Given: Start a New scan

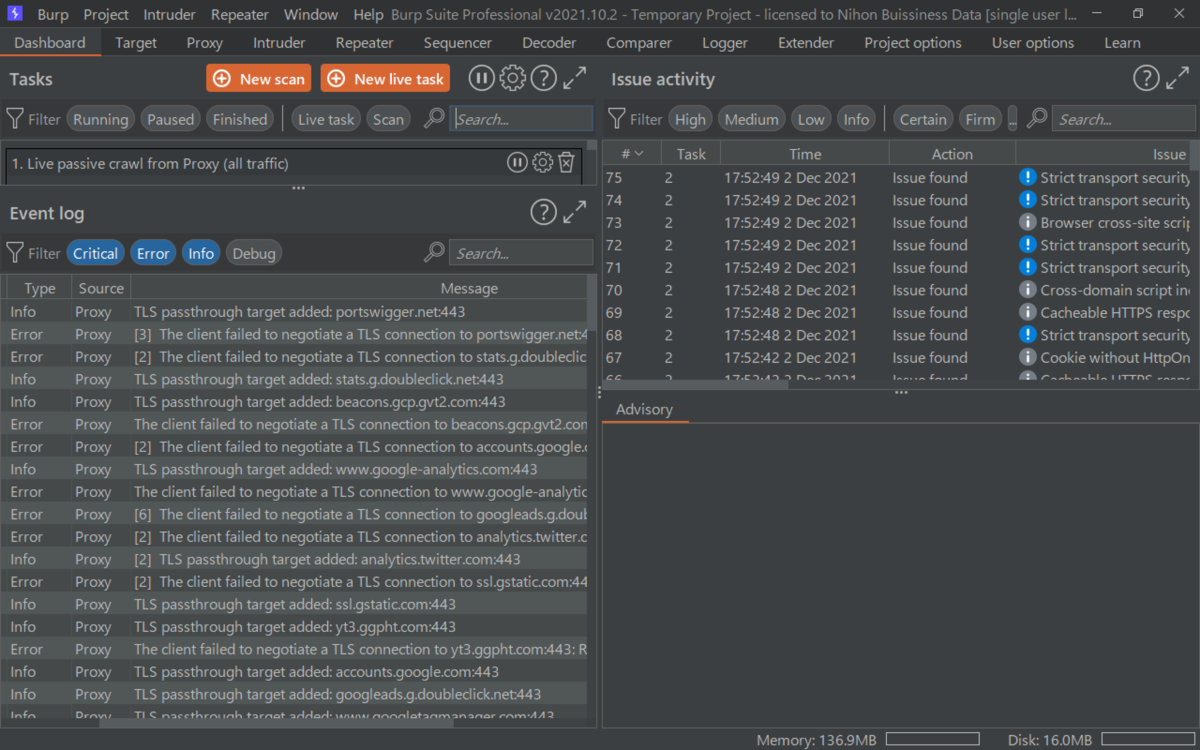Looking at the screenshot, I should pos(259,79).
